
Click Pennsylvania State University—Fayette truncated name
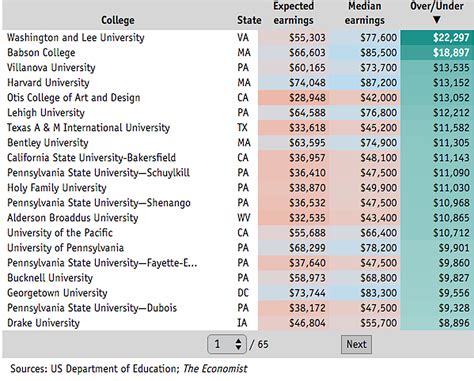tap(102, 263)
